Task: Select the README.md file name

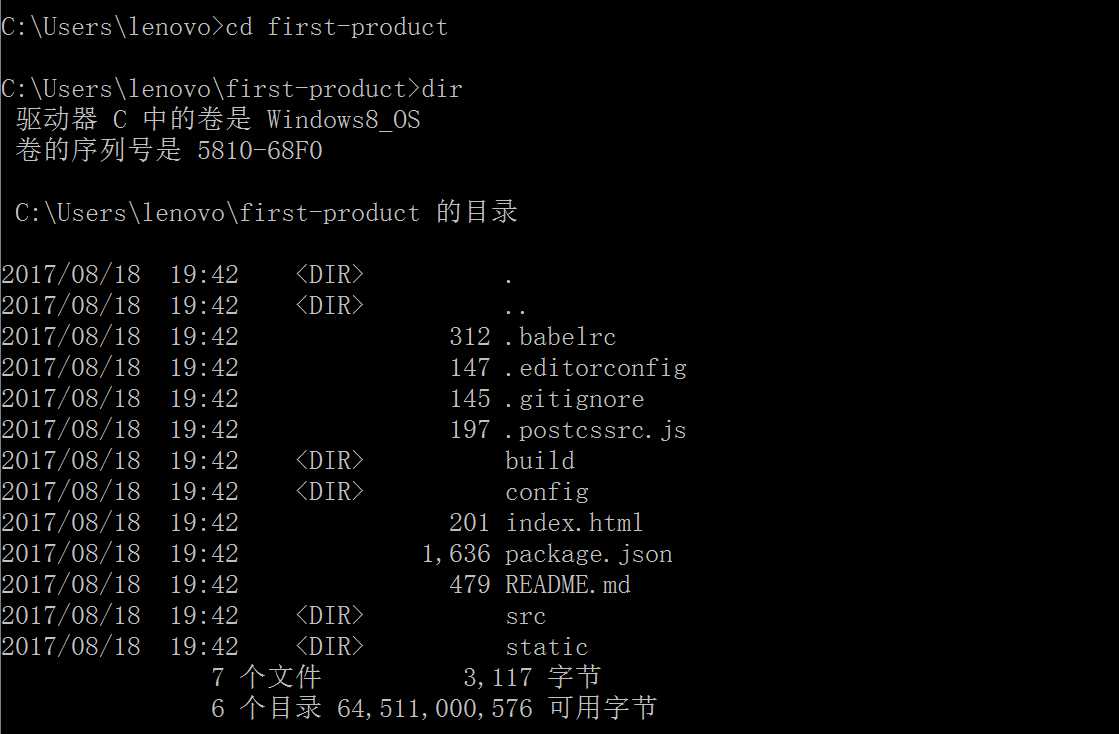Action: tap(568, 585)
